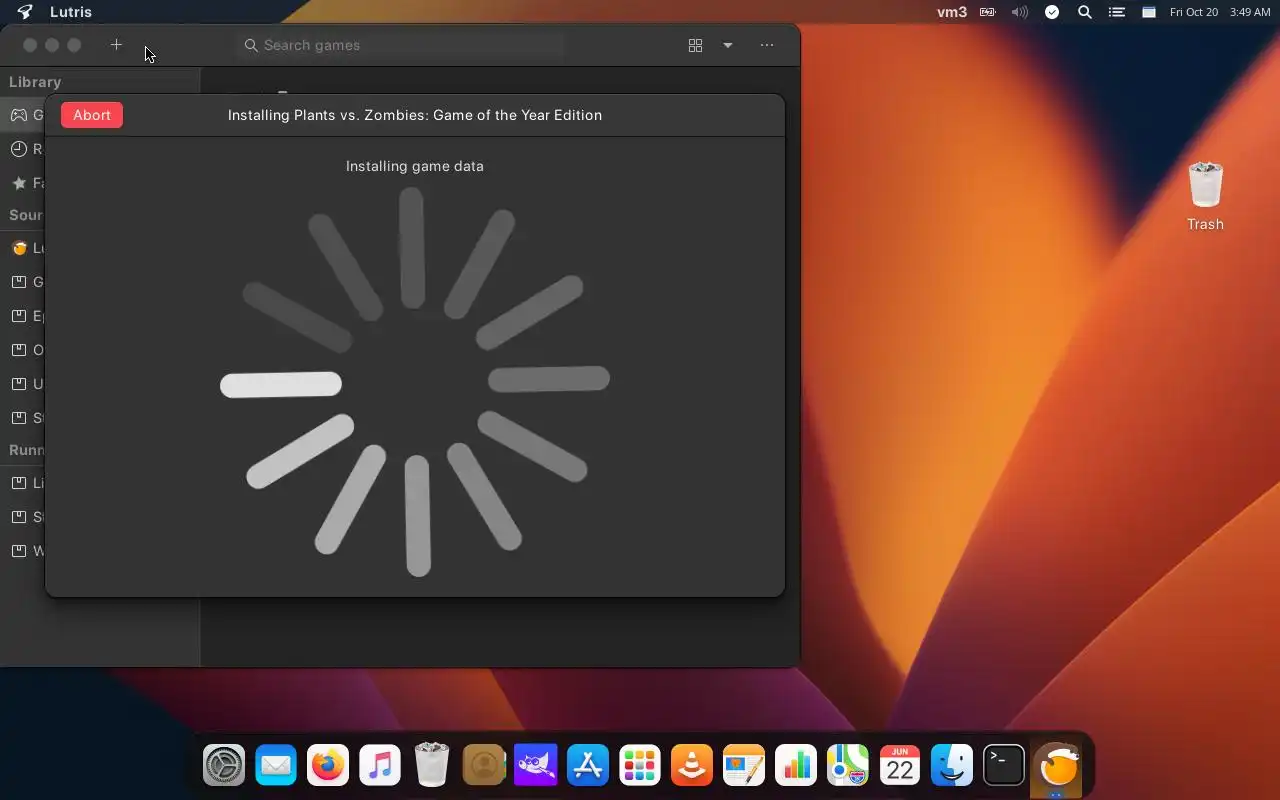The width and height of the screenshot is (1280, 800).
Task: Click the Lutris icon in the dock
Action: click(x=1057, y=767)
